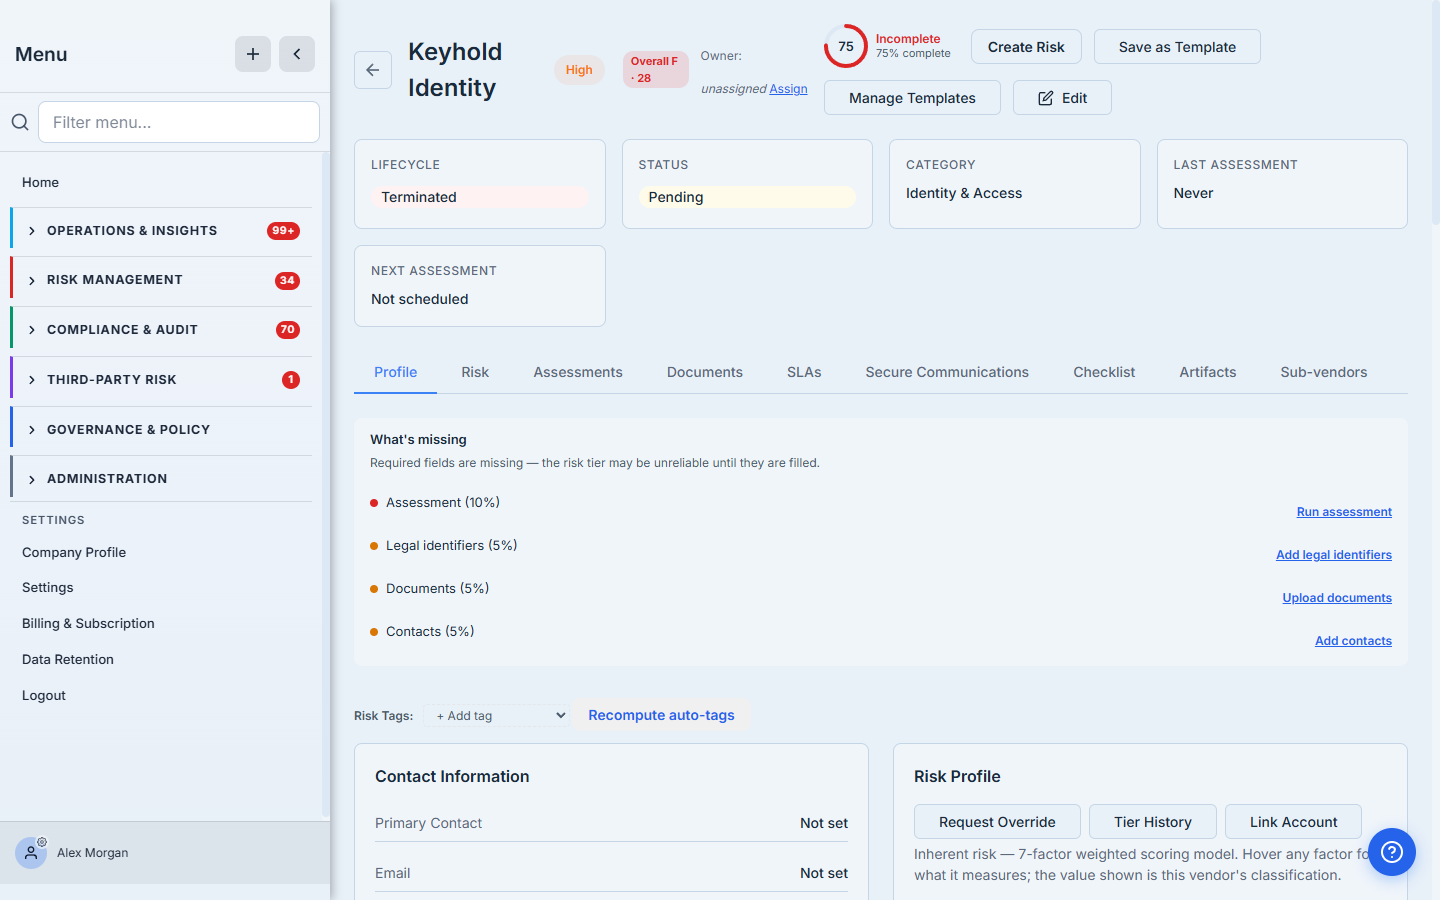The width and height of the screenshot is (1440, 900).
Task: Click the Primary Contact Not set value
Action: click(x=824, y=823)
